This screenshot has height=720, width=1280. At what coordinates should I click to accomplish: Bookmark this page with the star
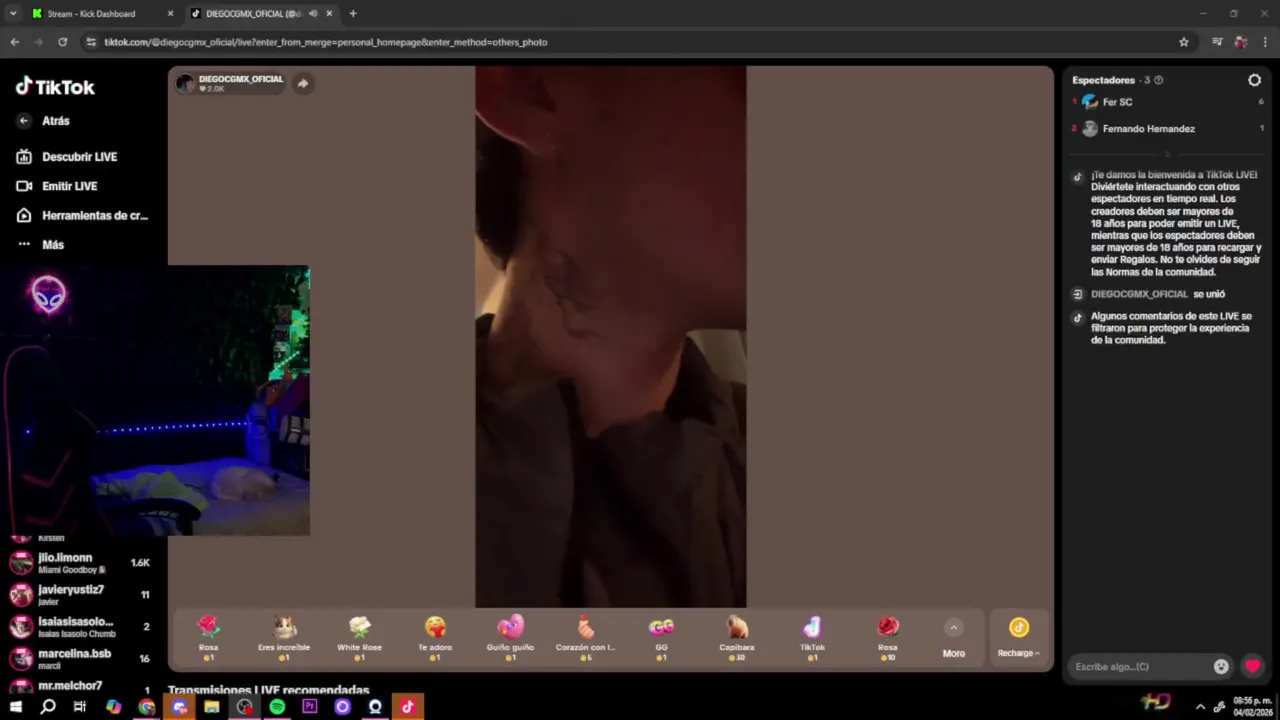[1184, 42]
